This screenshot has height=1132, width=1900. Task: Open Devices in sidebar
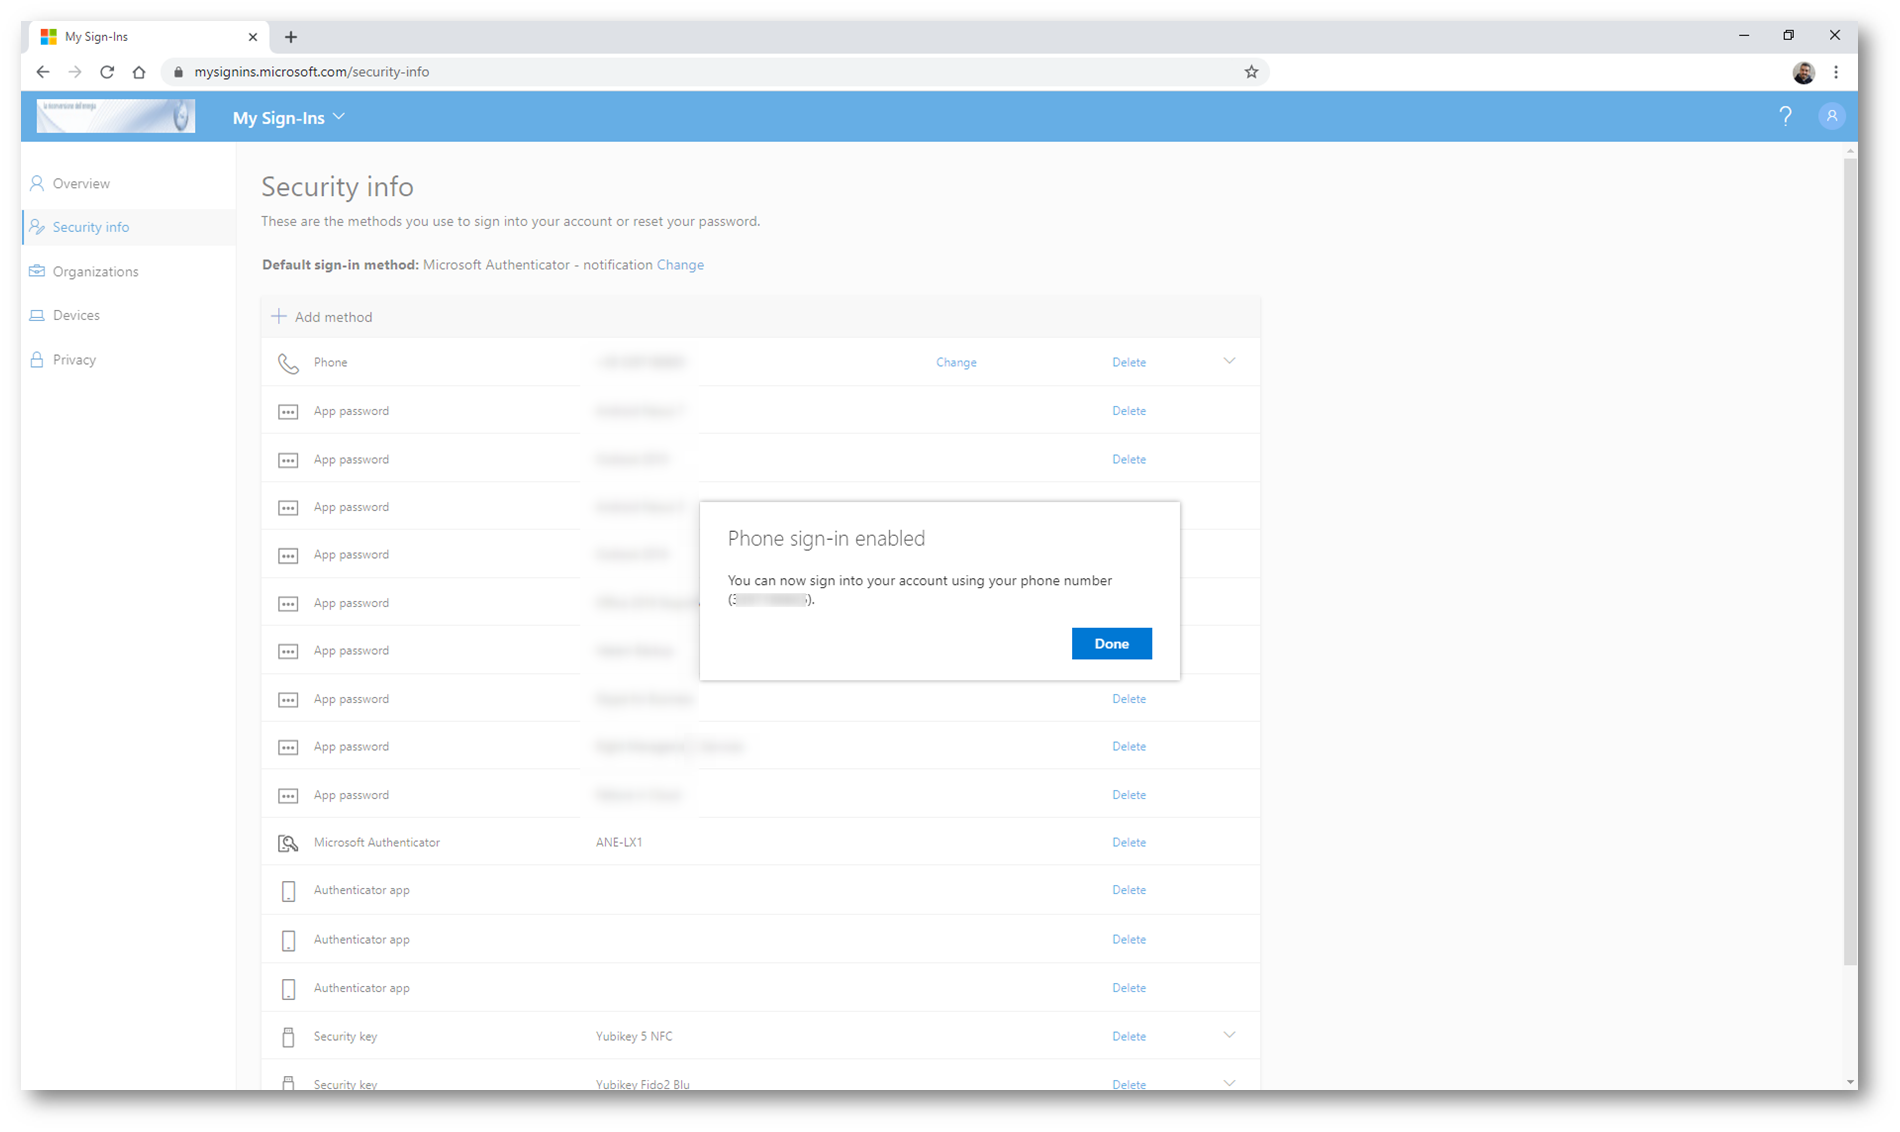pyautogui.click(x=128, y=315)
